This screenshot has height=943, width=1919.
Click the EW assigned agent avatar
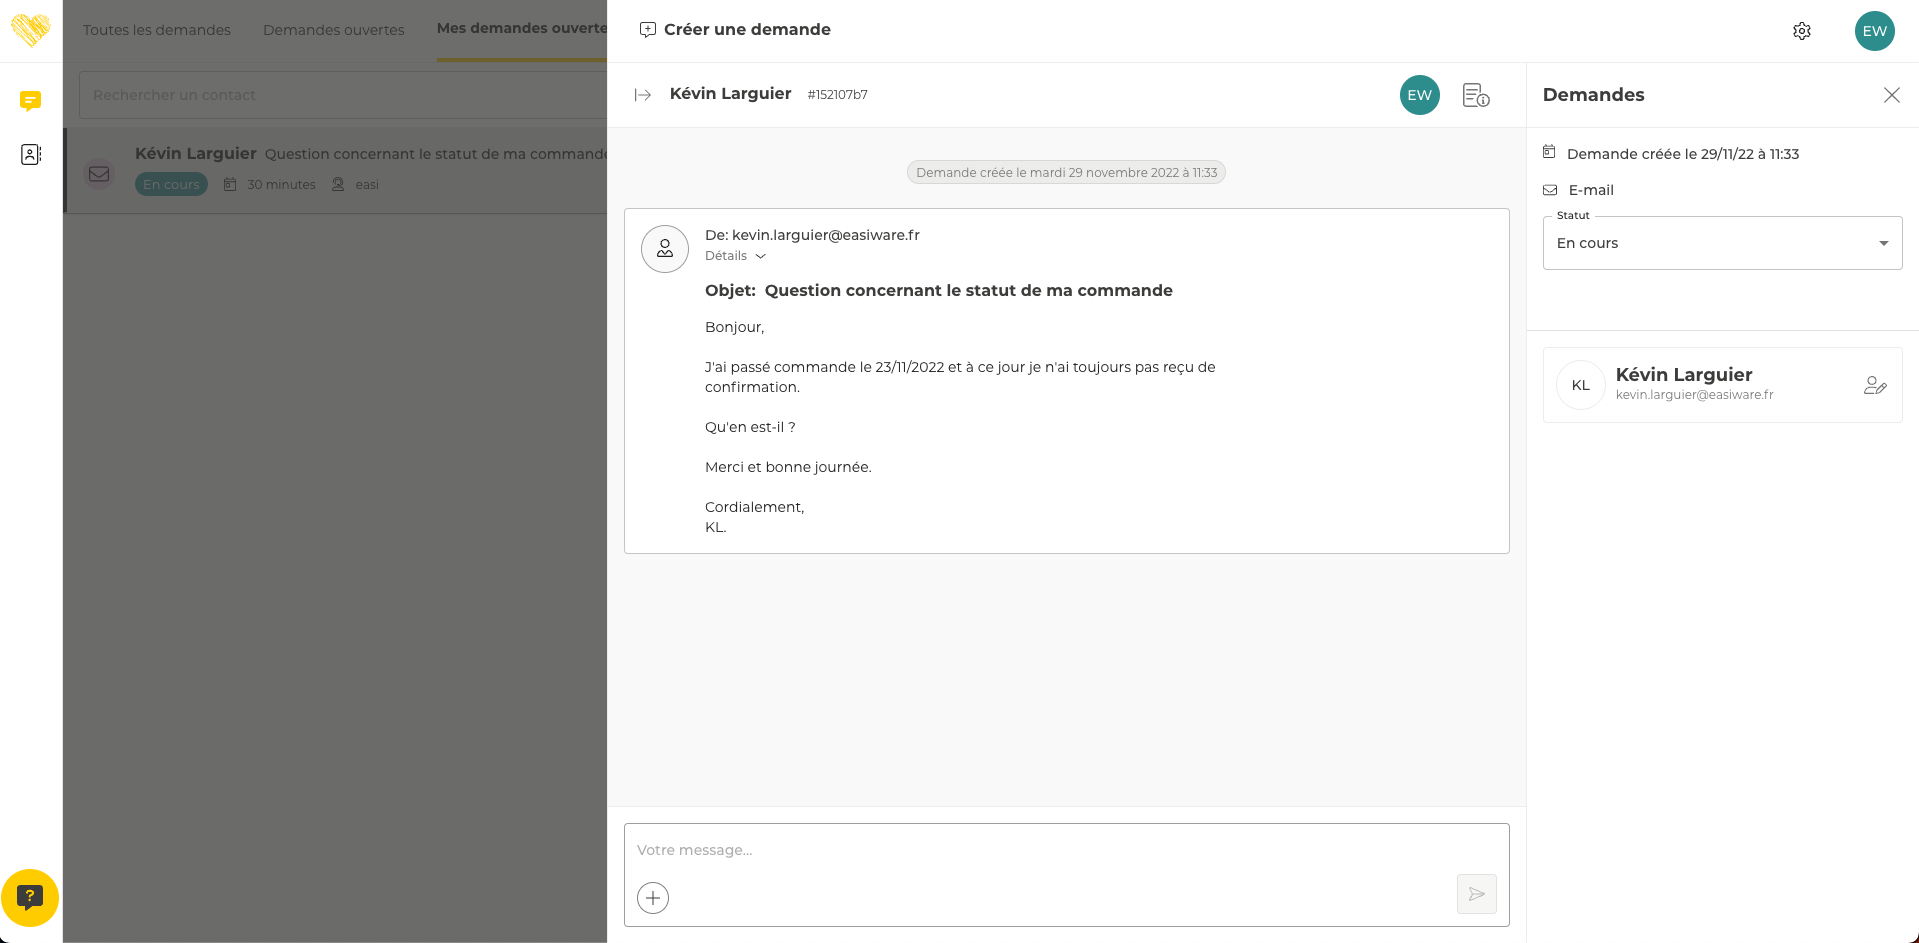point(1419,95)
